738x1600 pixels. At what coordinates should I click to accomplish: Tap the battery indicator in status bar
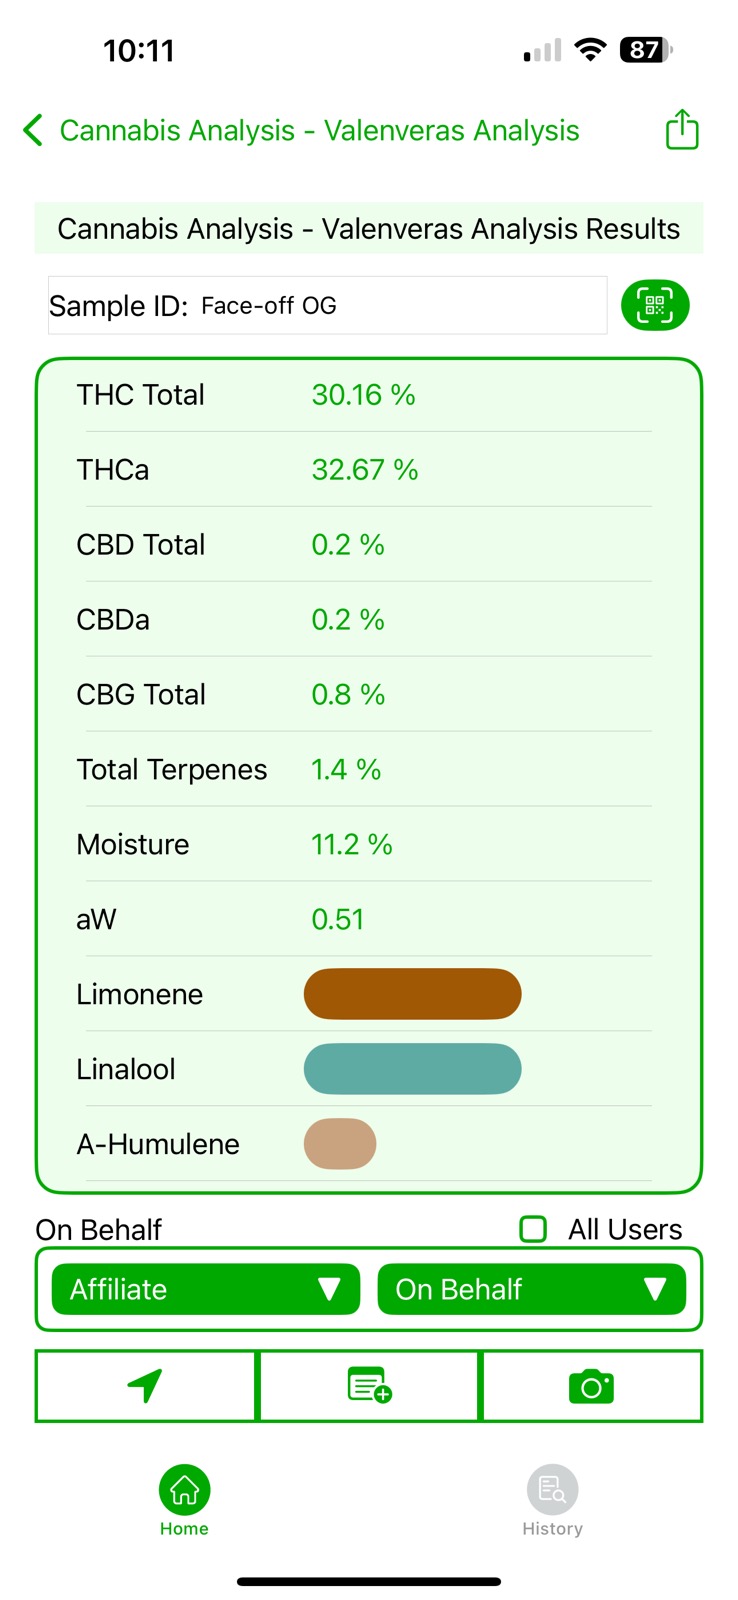(647, 50)
